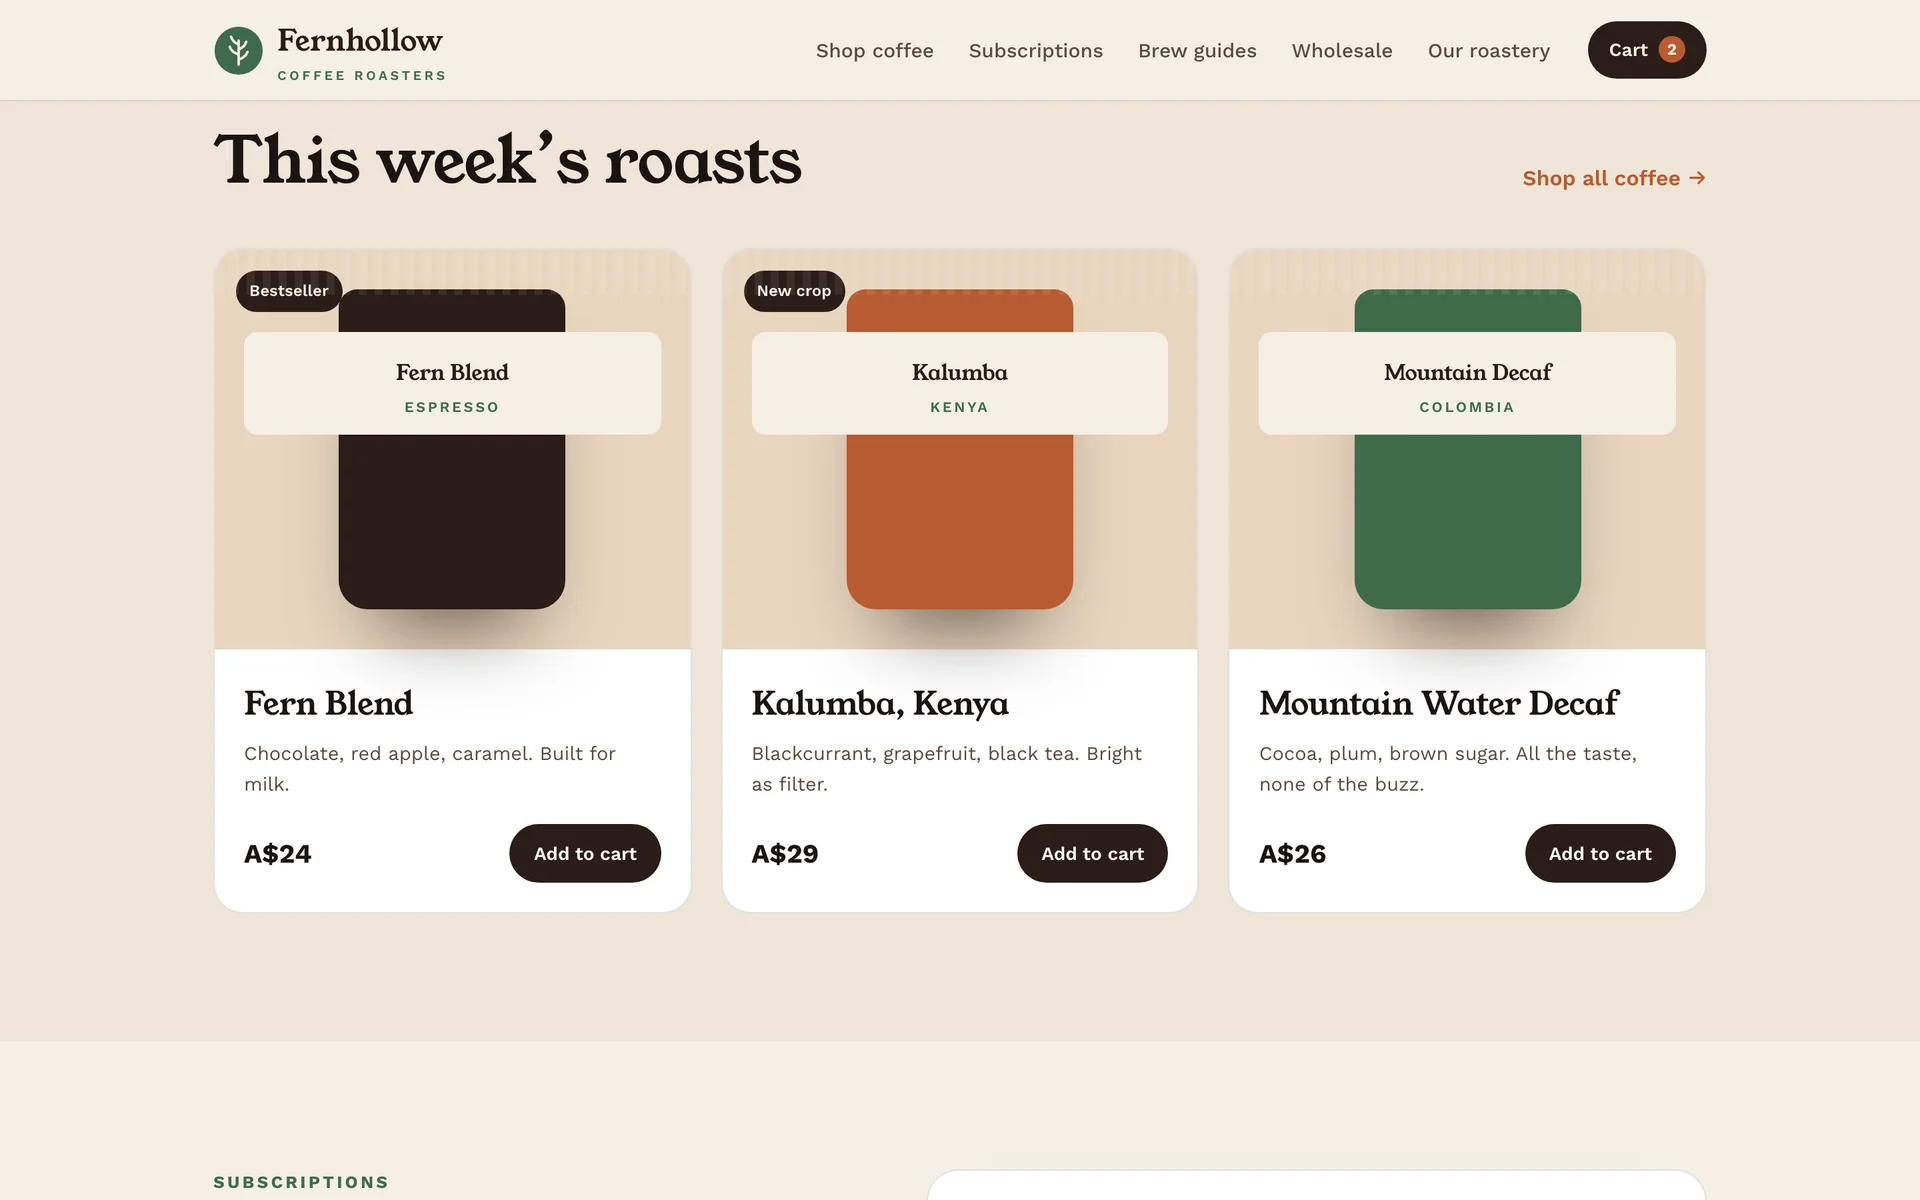Open the green Mountain Decaf bag image

click(1467, 521)
